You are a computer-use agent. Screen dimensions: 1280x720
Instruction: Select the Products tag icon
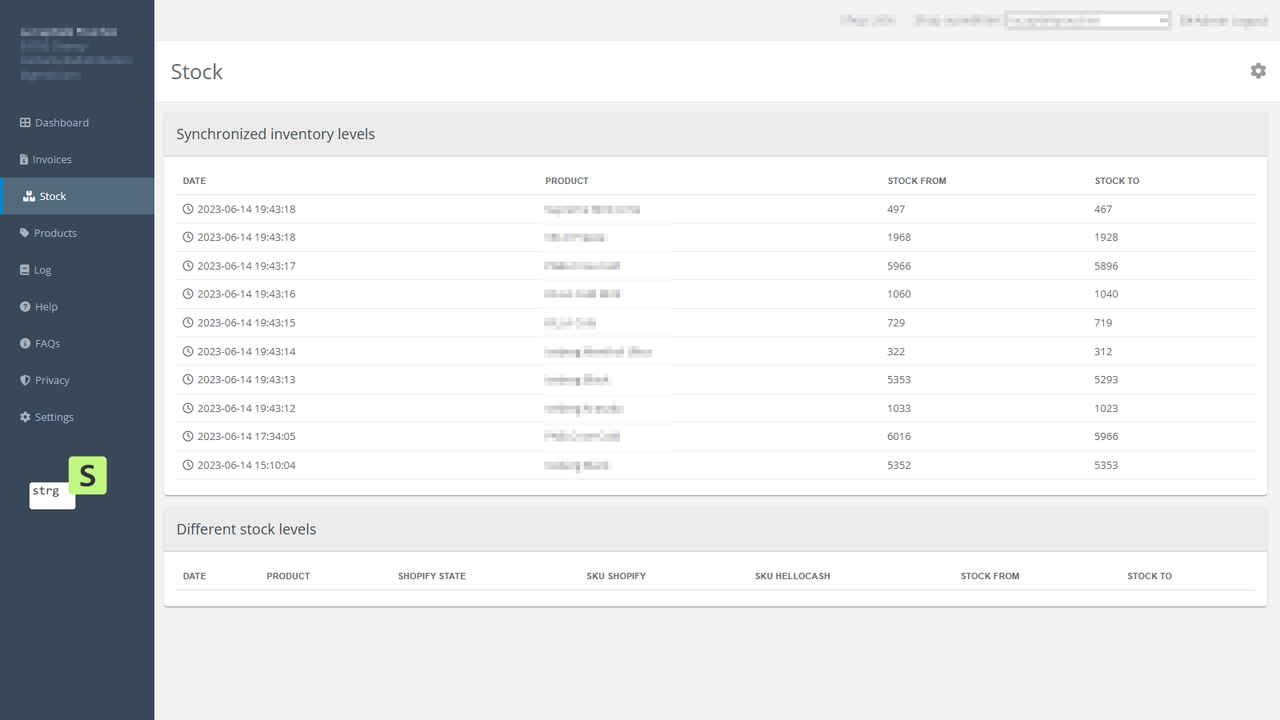(24, 233)
